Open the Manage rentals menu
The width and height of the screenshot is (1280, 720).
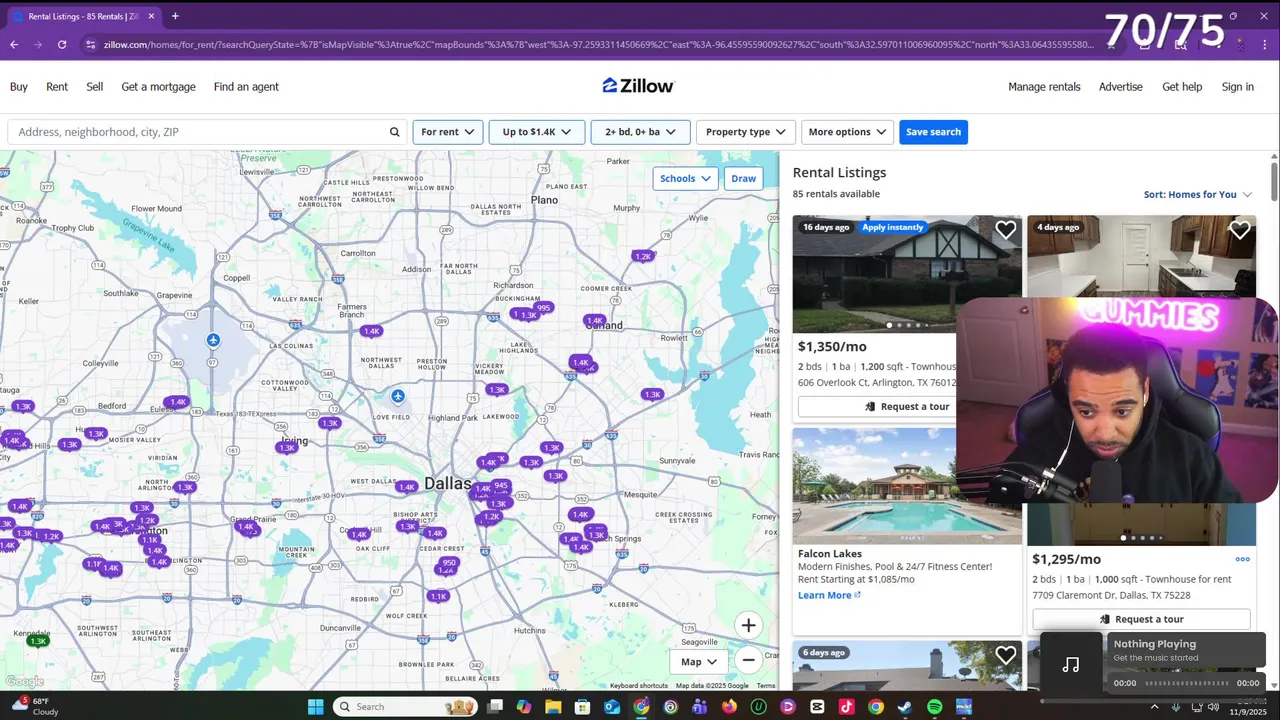pos(1044,87)
